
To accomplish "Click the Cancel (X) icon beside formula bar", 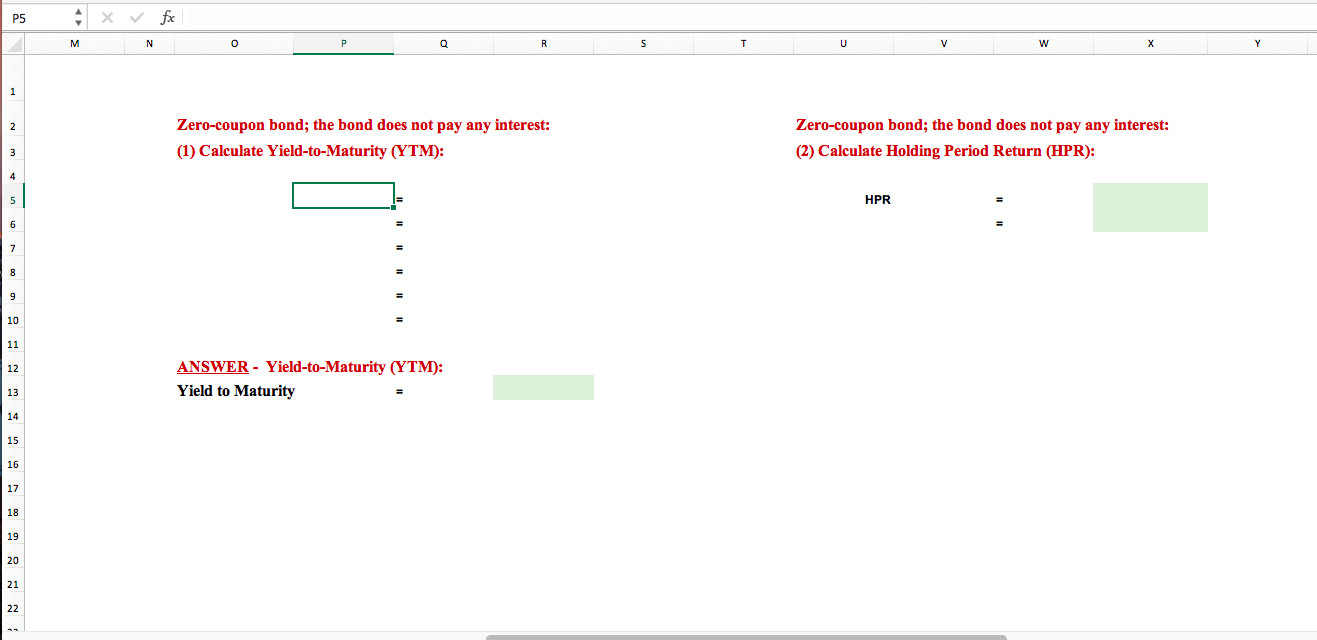I will pyautogui.click(x=107, y=16).
